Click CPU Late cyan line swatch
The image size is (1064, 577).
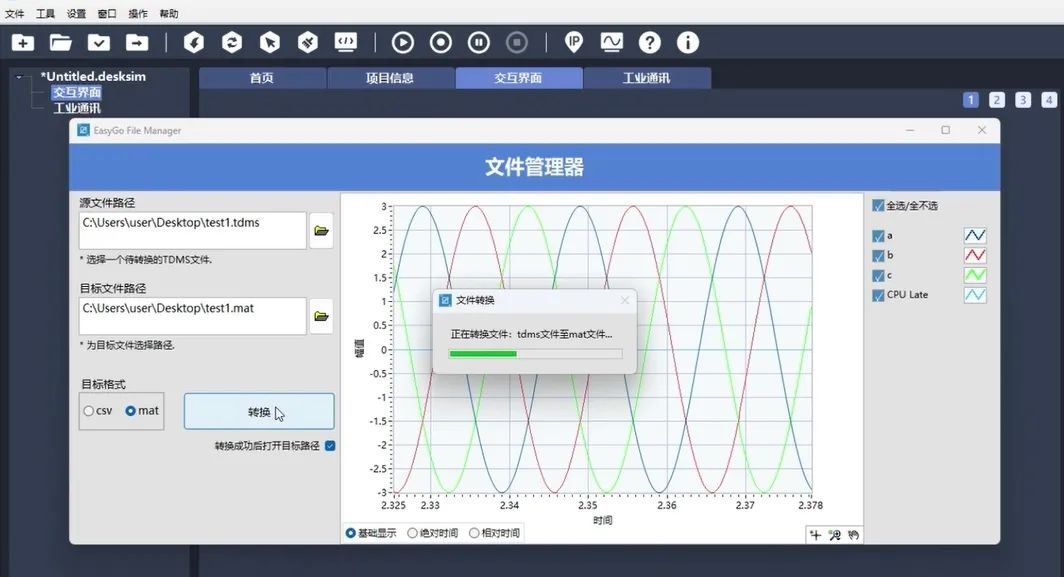[975, 295]
